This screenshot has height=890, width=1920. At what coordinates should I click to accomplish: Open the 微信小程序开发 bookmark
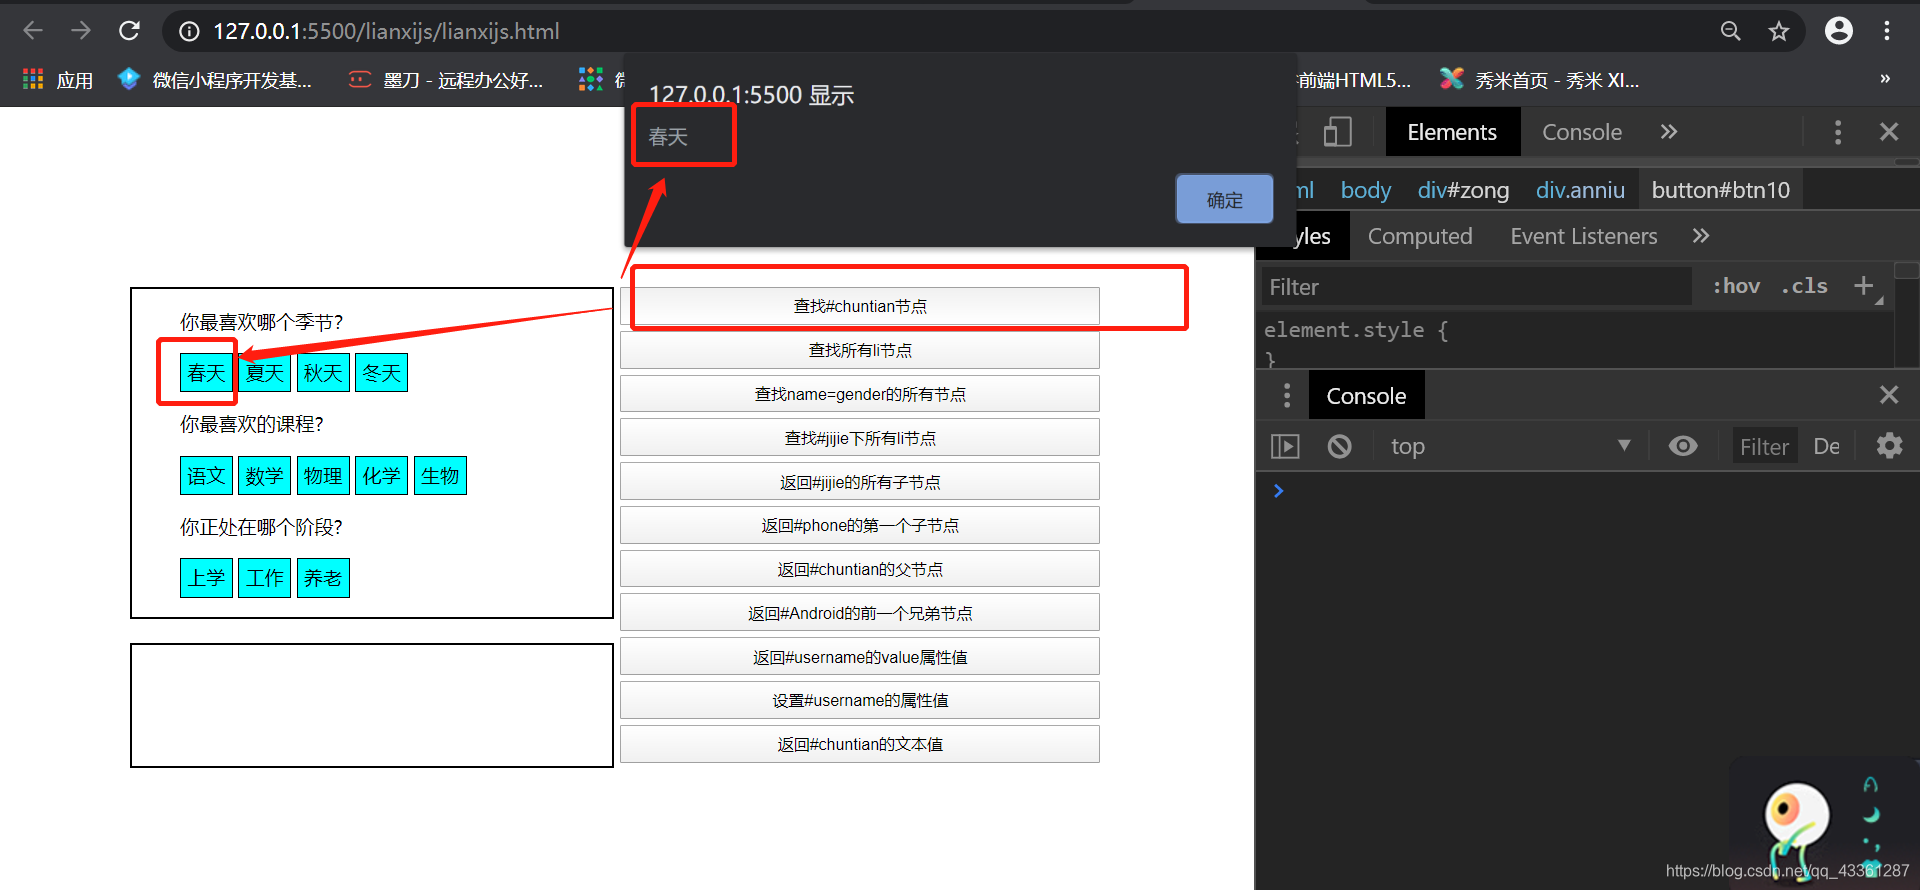(215, 80)
